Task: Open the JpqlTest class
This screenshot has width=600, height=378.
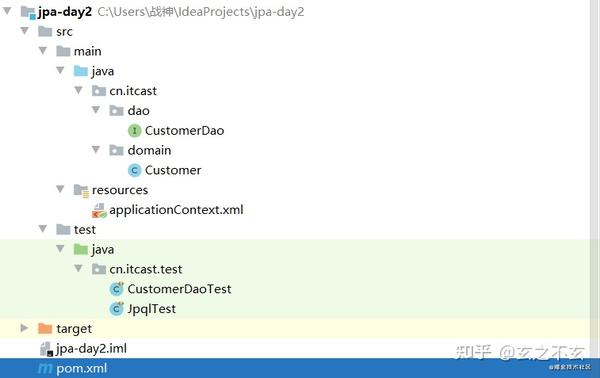Action: (x=152, y=309)
